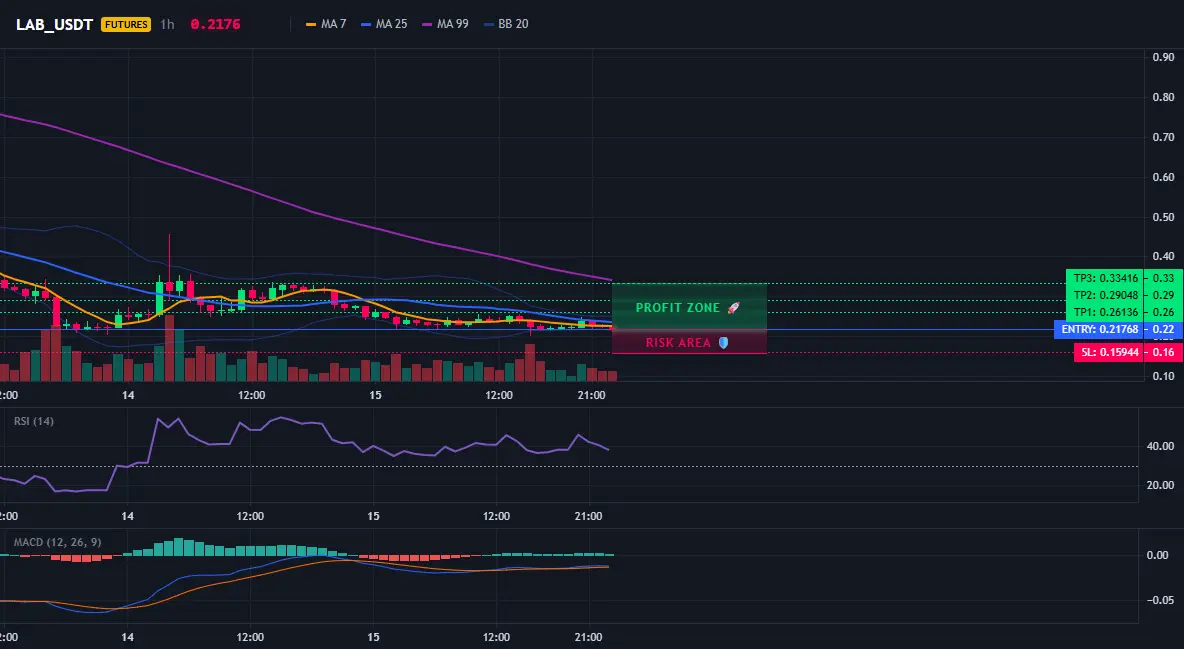This screenshot has width=1184, height=649.
Task: Click the rocket icon in Profit Zone
Action: [733, 308]
